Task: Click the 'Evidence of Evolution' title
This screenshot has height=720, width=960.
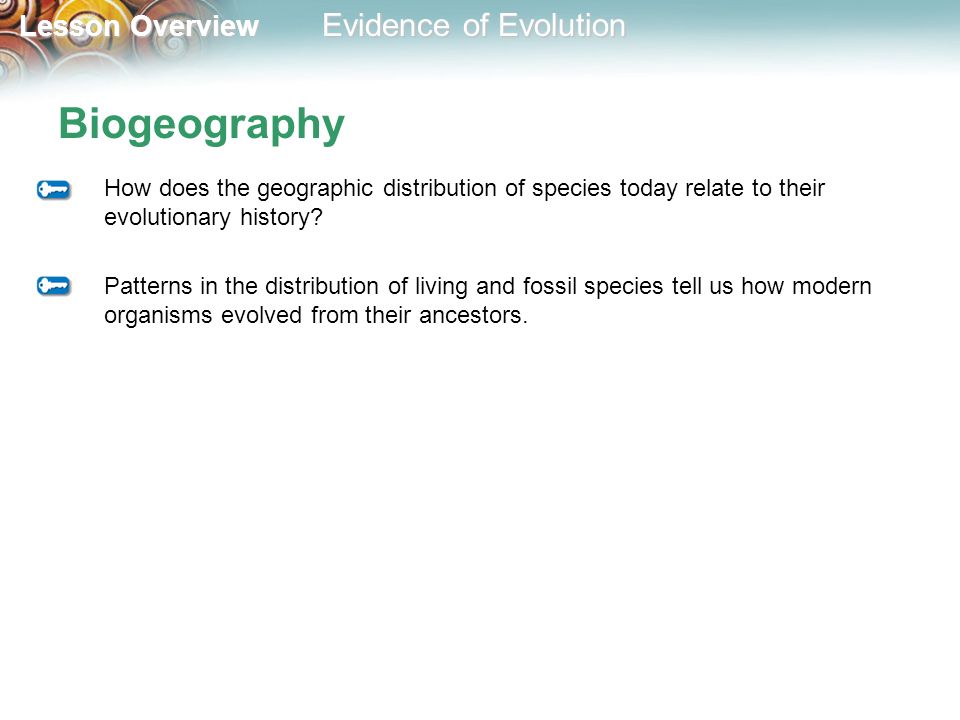Action: click(x=474, y=26)
